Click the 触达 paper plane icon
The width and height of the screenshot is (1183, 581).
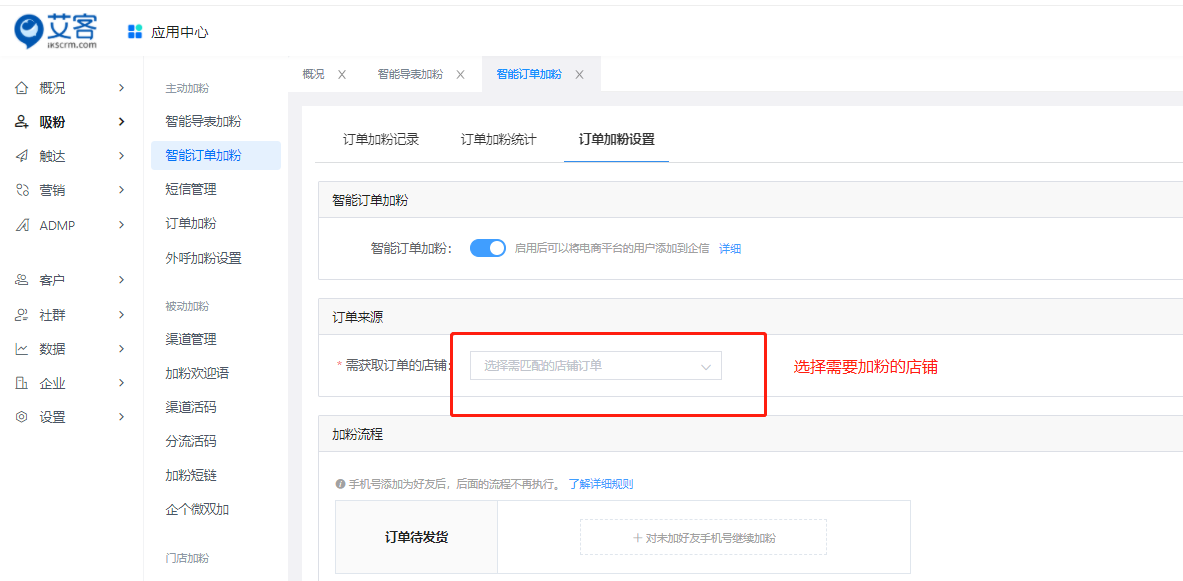[x=21, y=156]
